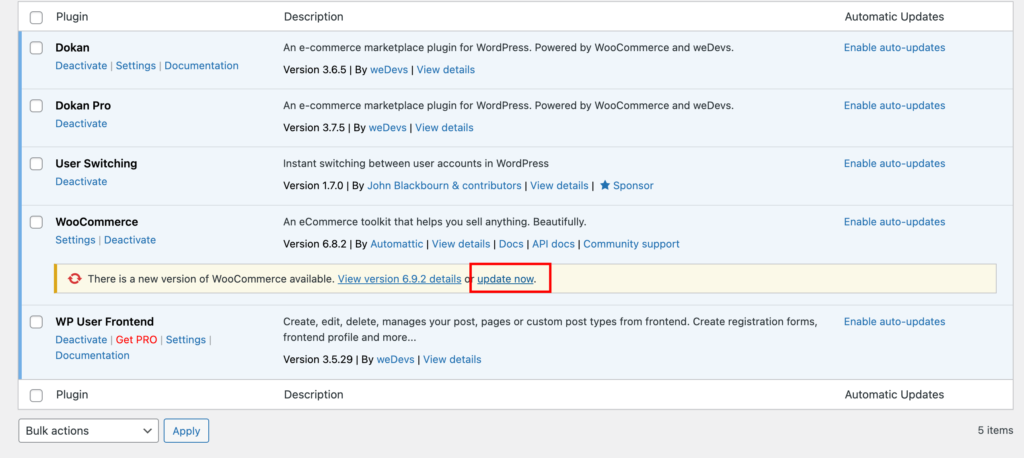Click the Dokan Pro plugin name

pos(83,106)
